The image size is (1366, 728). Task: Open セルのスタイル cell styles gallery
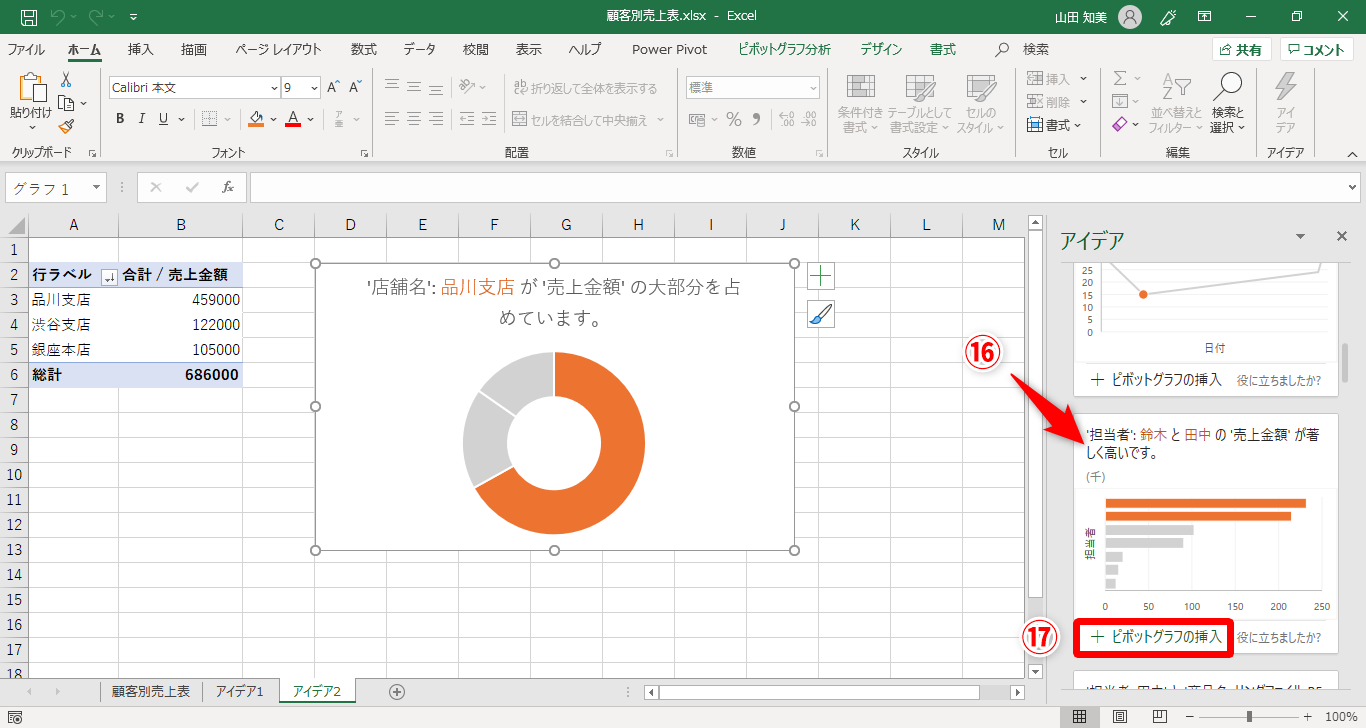pos(980,104)
